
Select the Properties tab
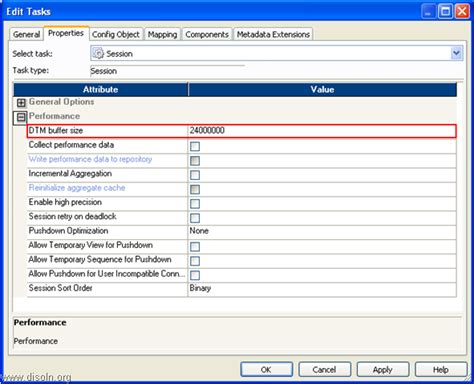point(66,33)
